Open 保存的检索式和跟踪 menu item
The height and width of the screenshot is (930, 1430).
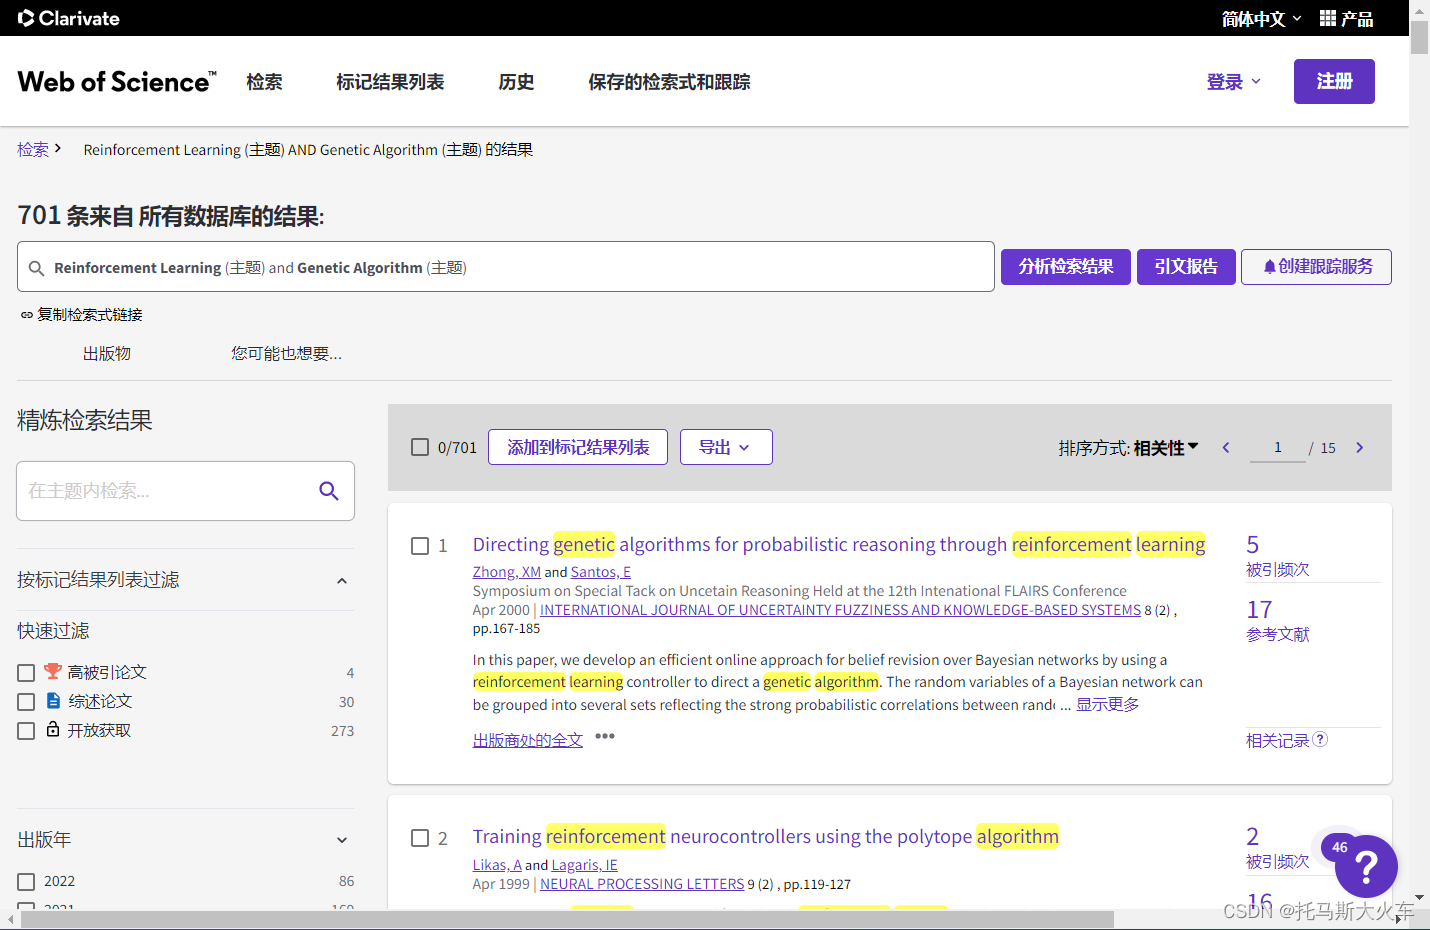(669, 82)
